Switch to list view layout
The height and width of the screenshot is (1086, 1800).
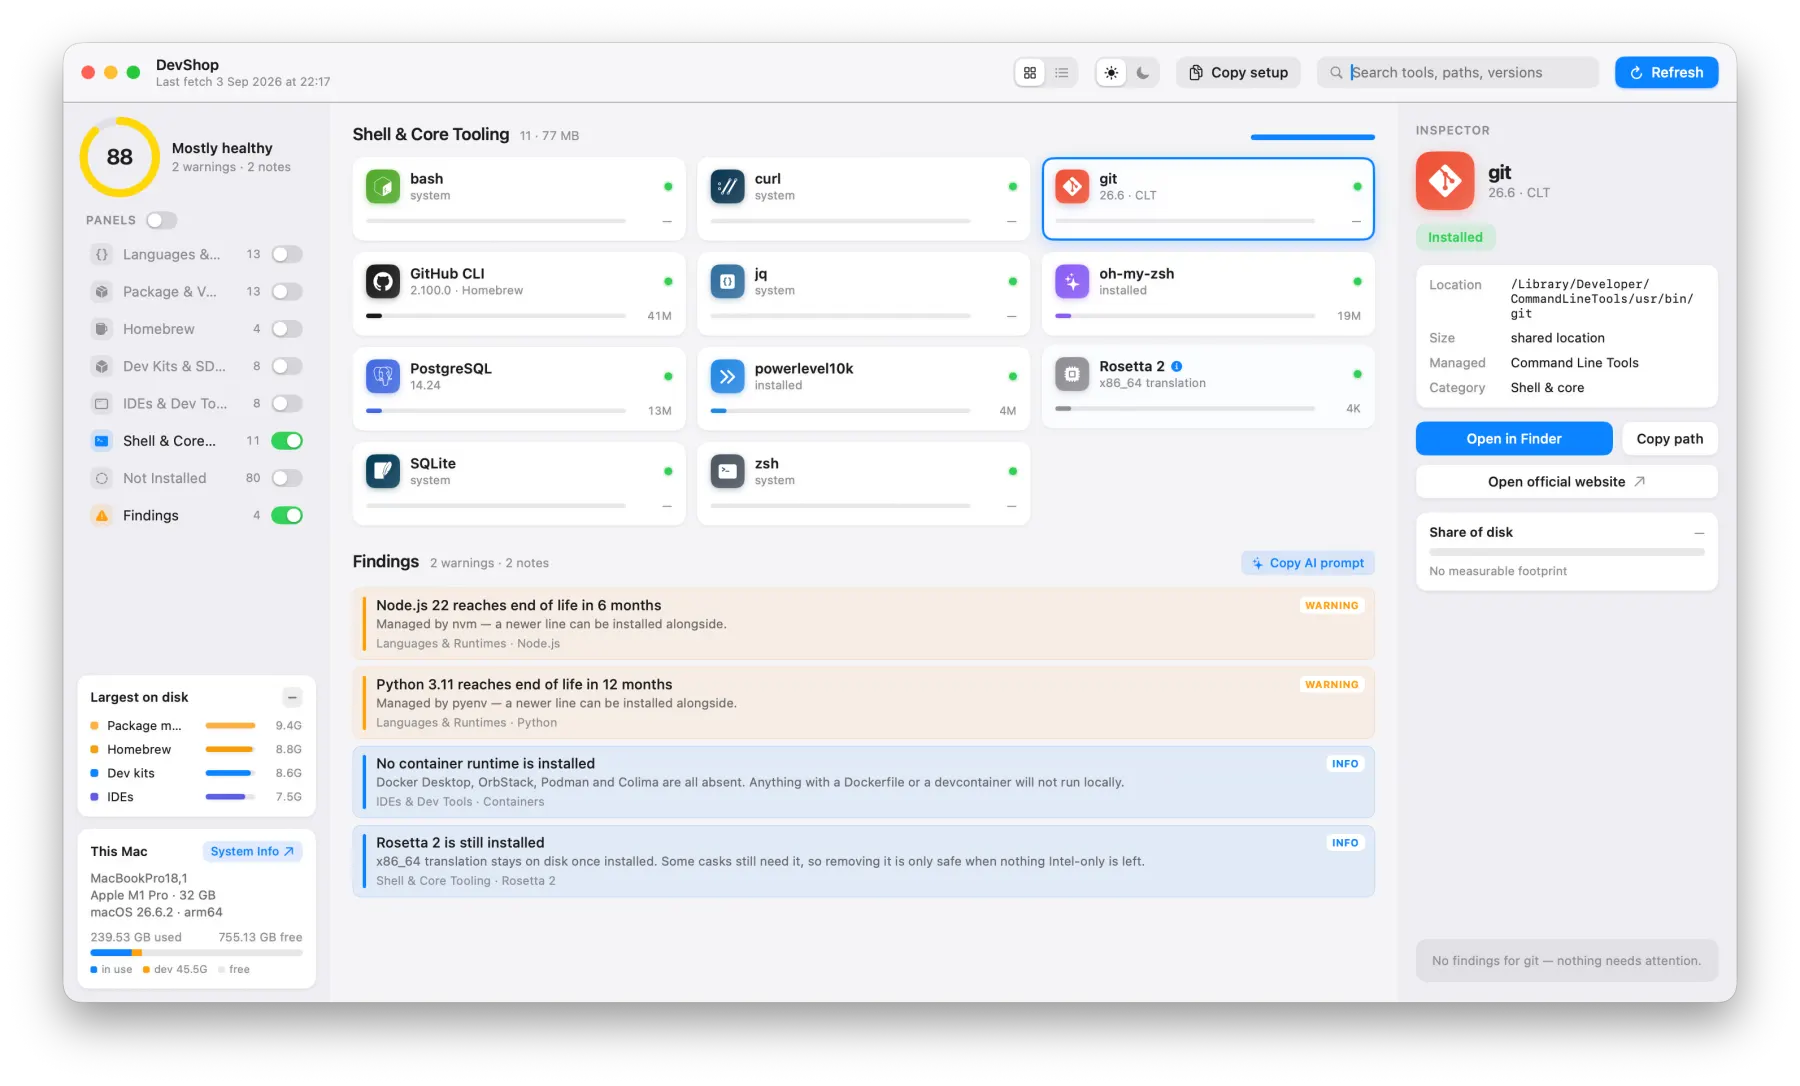pos(1061,72)
